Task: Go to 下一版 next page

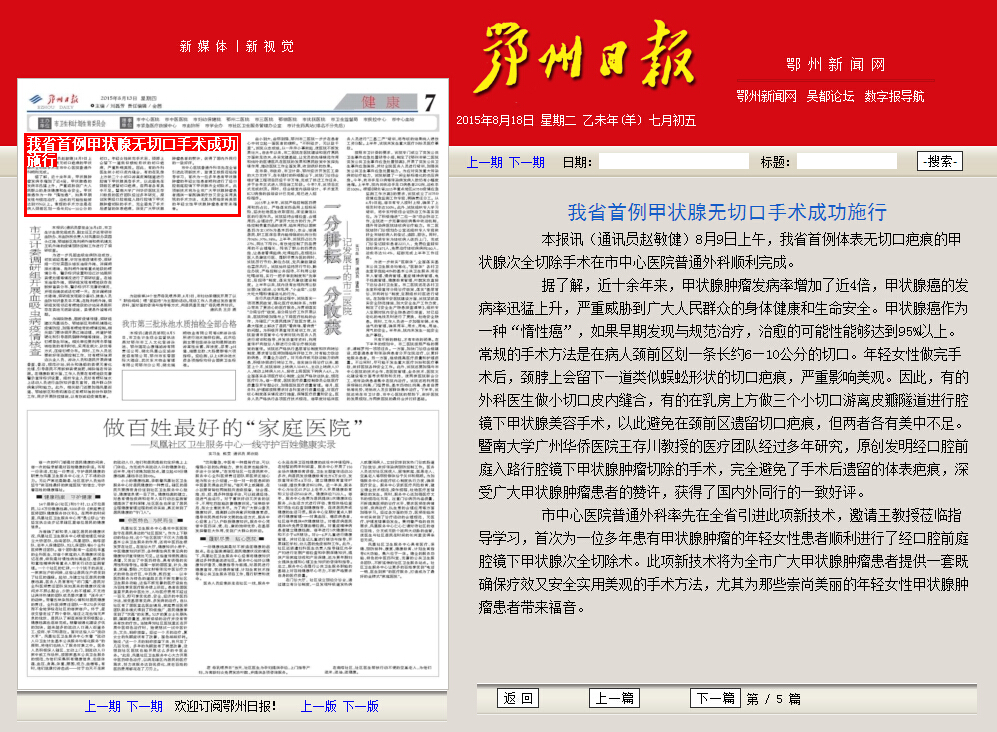Action: [x=361, y=707]
